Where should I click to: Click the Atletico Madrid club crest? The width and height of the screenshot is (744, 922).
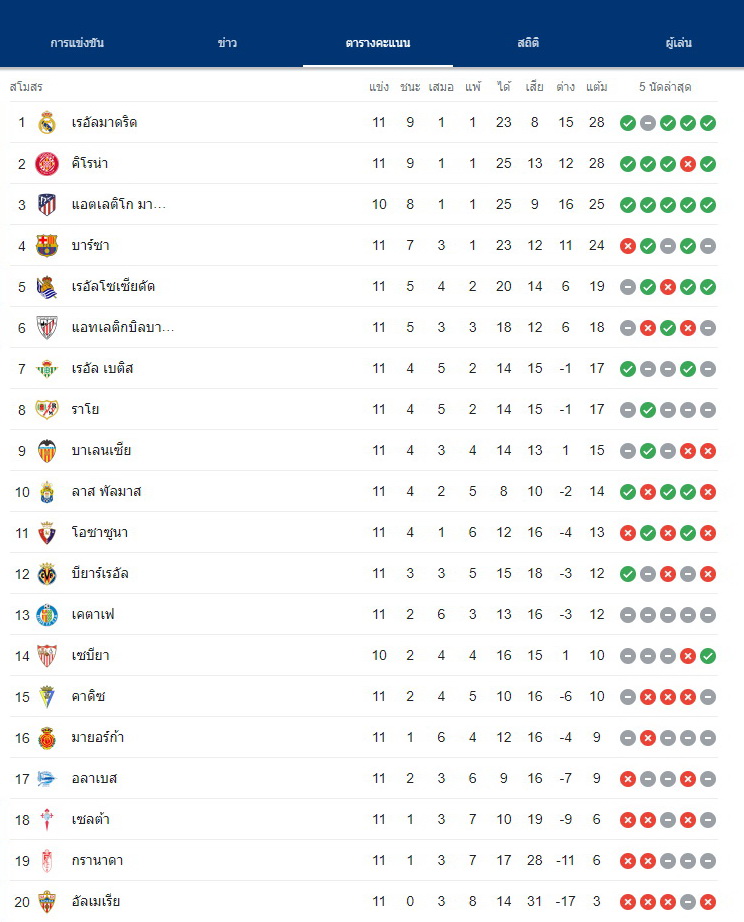(47, 205)
